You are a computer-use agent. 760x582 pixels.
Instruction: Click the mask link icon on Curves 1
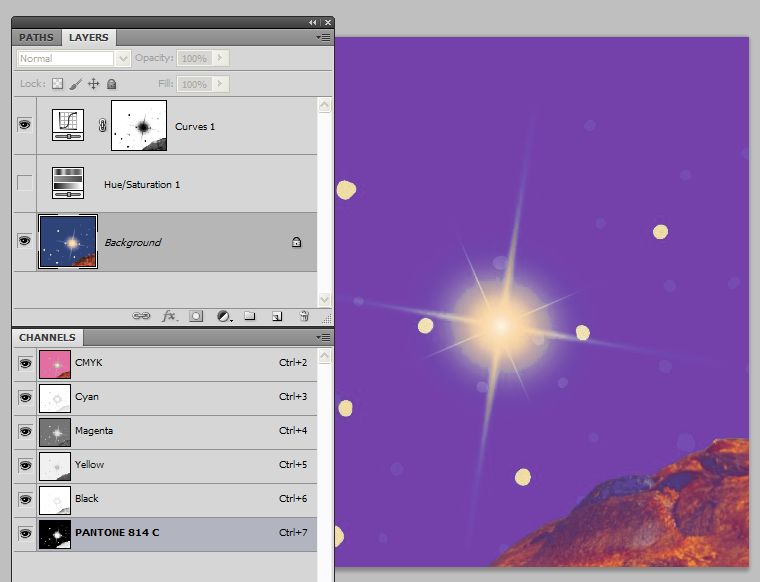click(102, 125)
